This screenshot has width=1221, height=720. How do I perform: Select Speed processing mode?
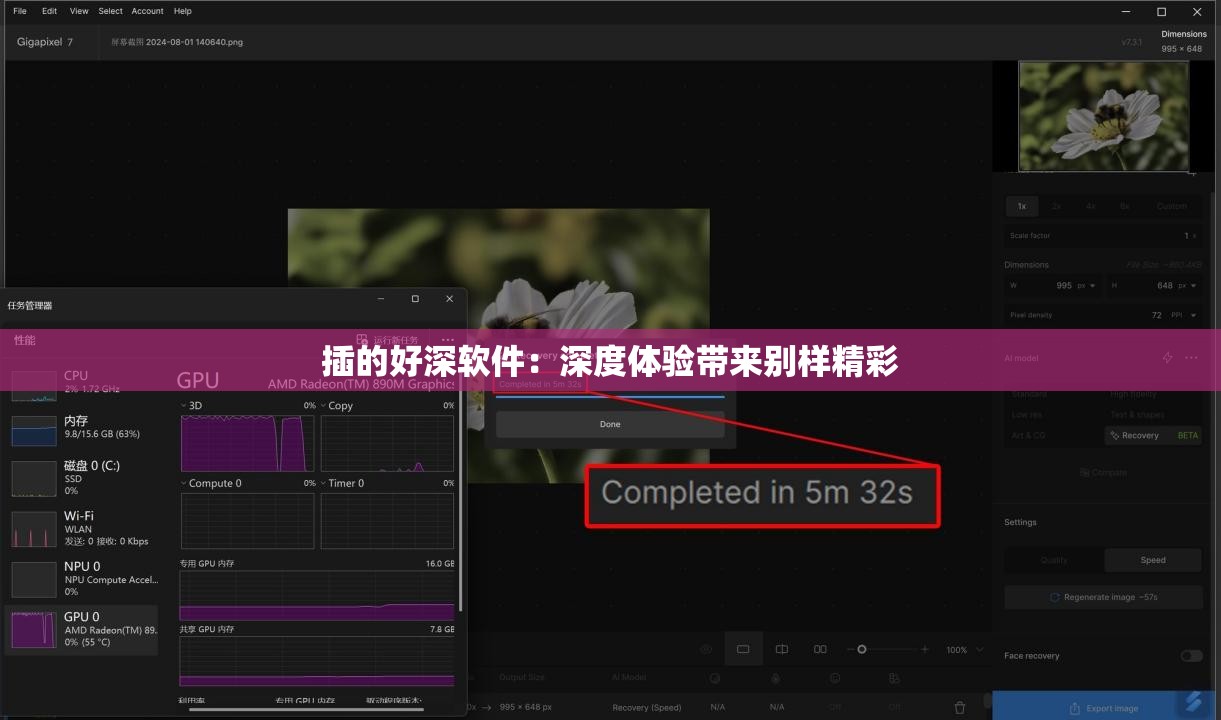coord(1152,560)
